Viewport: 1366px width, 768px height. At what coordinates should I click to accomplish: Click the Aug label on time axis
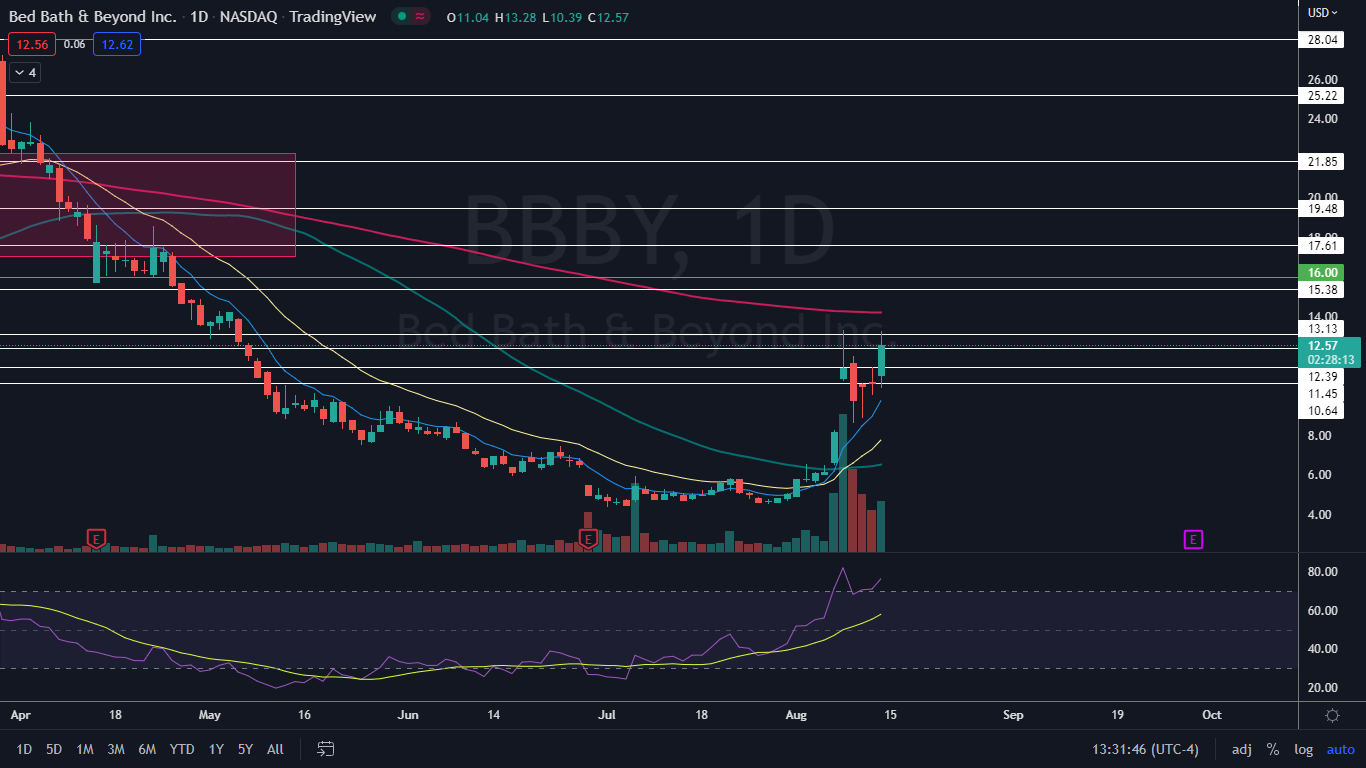point(796,715)
